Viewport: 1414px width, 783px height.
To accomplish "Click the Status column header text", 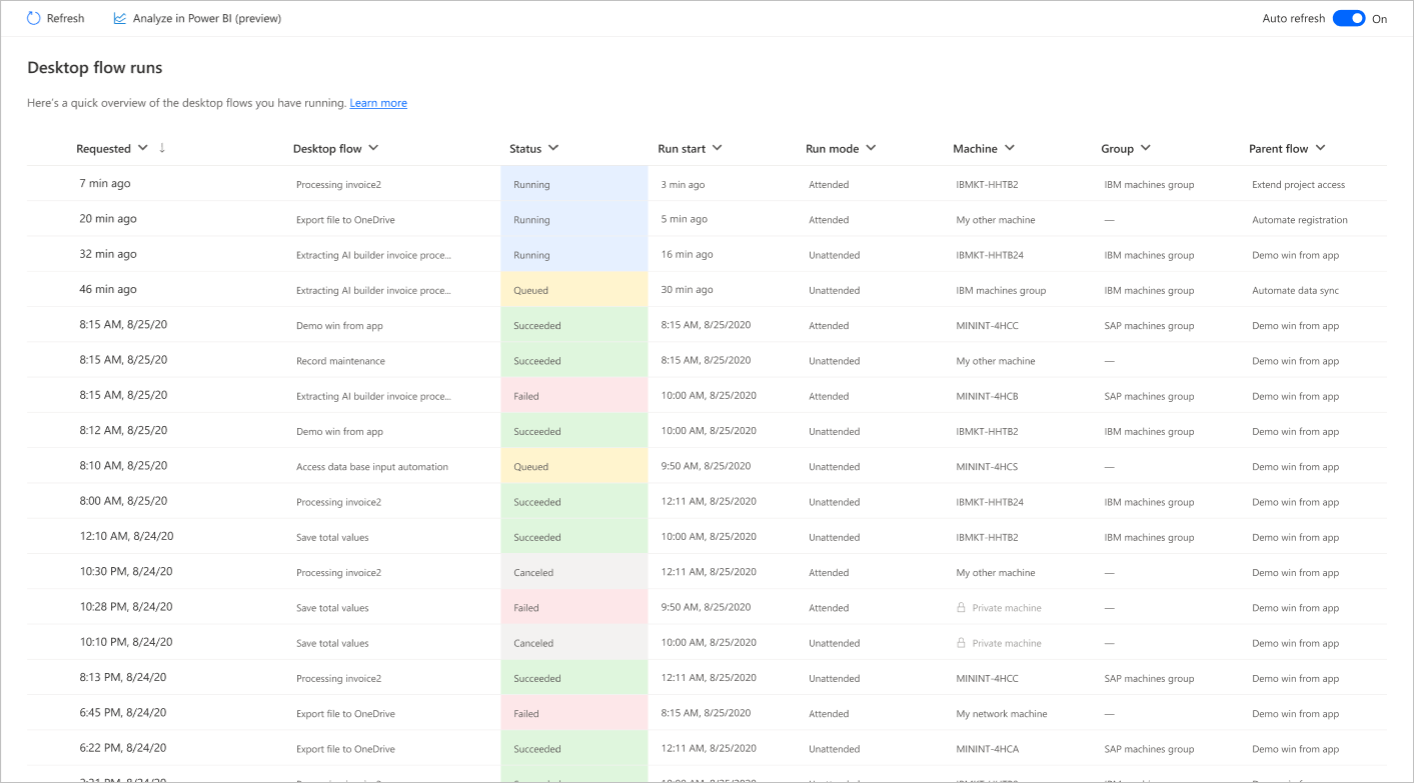I will [x=525, y=149].
